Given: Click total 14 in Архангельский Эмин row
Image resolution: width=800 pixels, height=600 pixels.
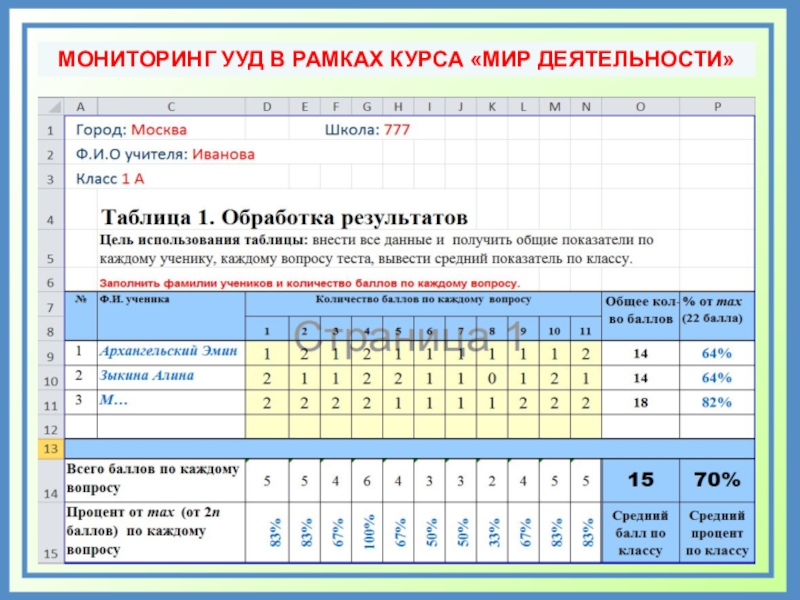Looking at the screenshot, I should coord(640,354).
